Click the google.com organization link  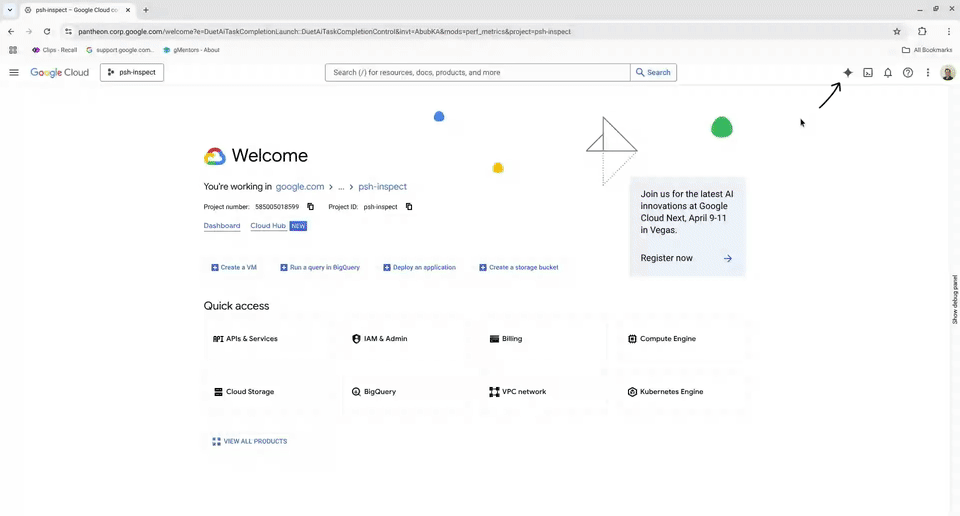tap(300, 187)
